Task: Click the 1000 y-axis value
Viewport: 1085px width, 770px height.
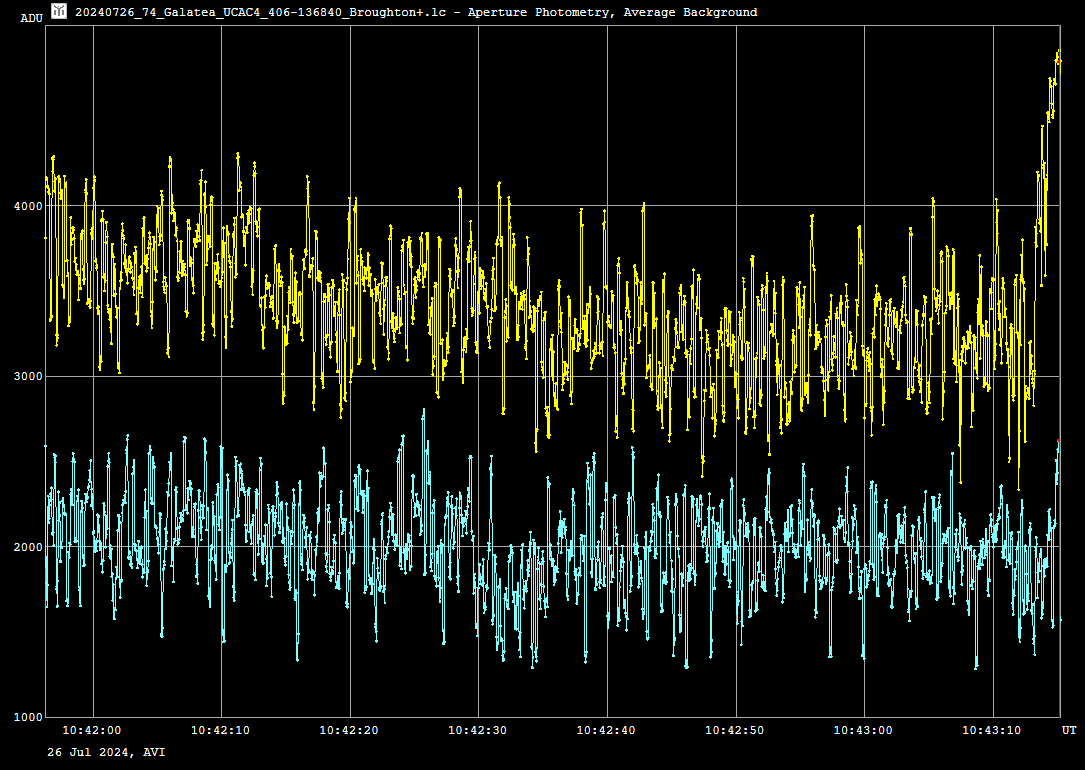Action: (x=29, y=717)
